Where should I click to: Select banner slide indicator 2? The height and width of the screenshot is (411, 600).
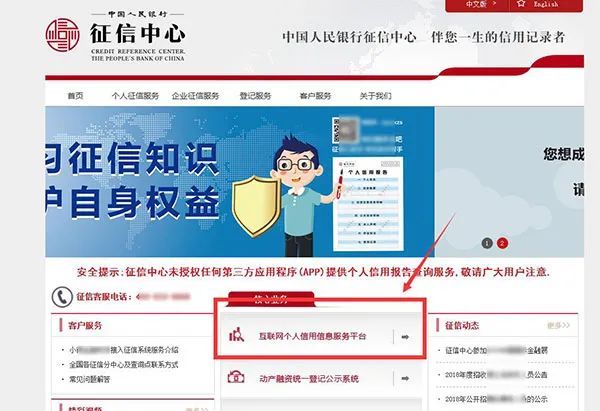pos(502,243)
